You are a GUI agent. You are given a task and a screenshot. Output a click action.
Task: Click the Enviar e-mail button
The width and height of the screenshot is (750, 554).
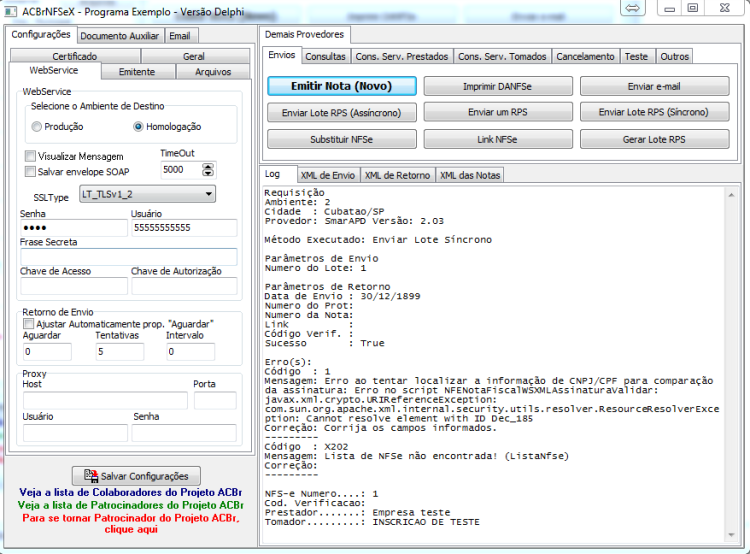(654, 86)
